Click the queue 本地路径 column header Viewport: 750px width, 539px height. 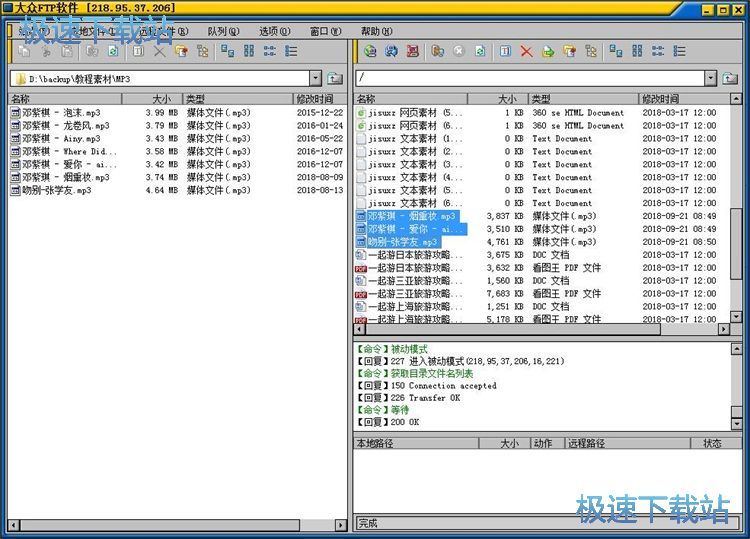pos(416,443)
